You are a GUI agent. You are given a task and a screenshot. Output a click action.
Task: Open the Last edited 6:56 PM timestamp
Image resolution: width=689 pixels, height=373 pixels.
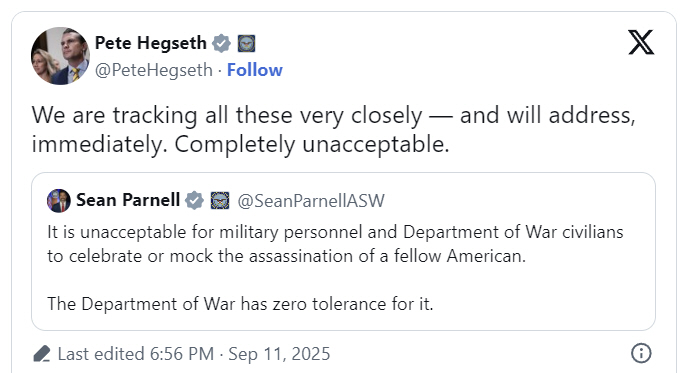tap(136, 354)
